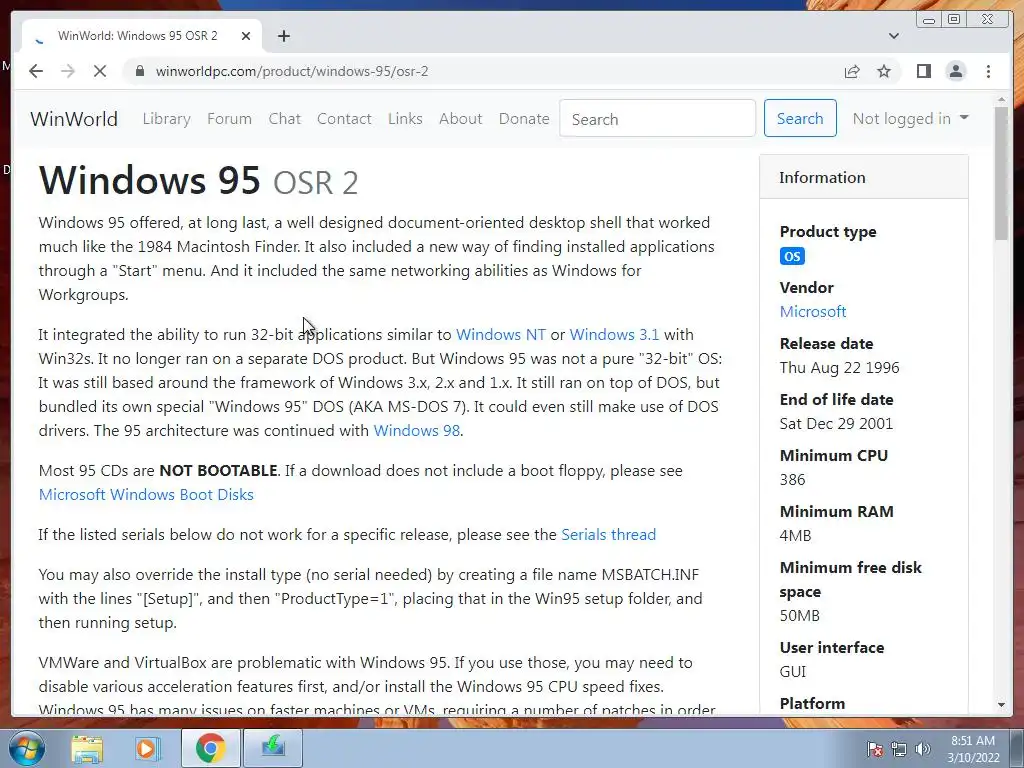Click the Minimum CPU value 386
1024x768 pixels.
pyautogui.click(x=792, y=479)
